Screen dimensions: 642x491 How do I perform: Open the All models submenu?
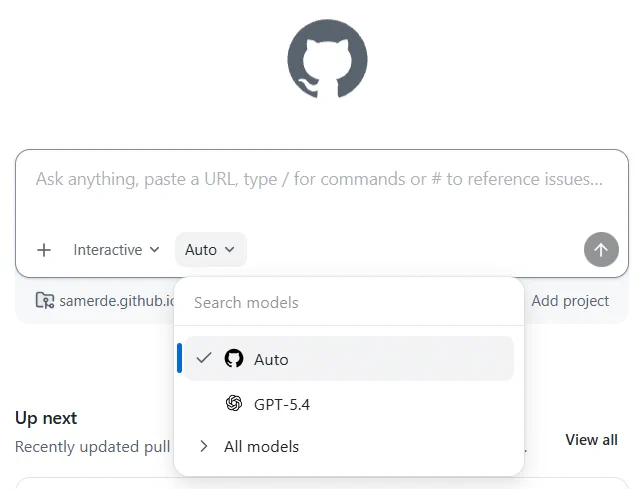coord(348,446)
